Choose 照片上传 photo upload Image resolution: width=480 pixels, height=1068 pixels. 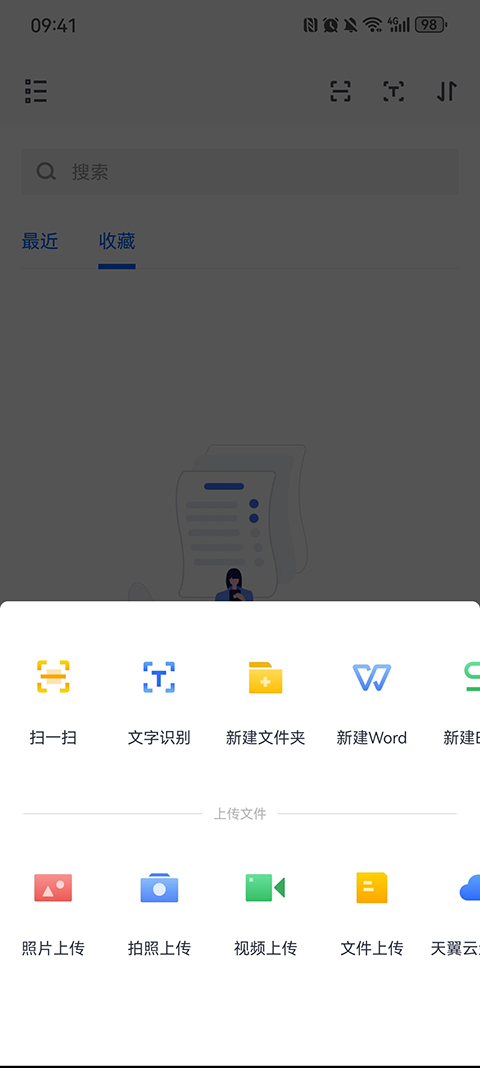pyautogui.click(x=53, y=888)
